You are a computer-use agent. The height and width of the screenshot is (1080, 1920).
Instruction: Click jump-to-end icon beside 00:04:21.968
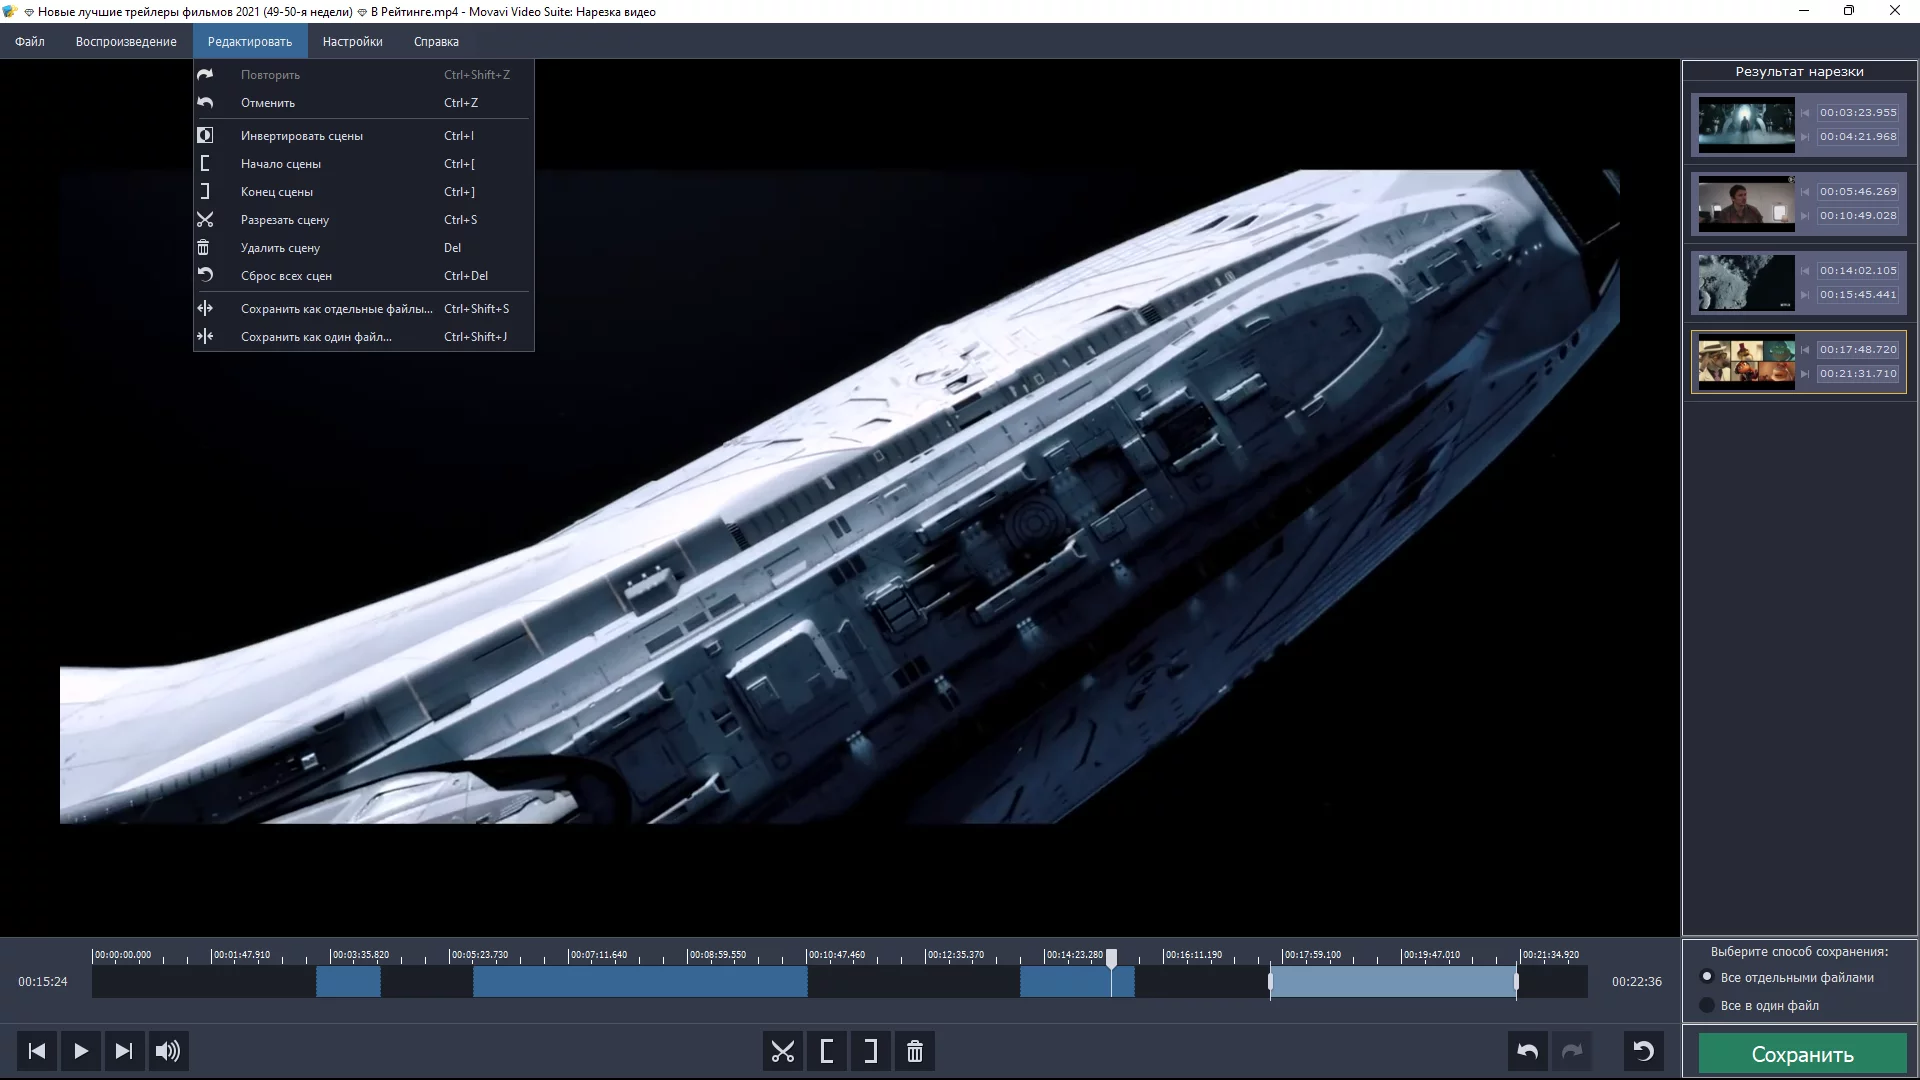(1805, 137)
